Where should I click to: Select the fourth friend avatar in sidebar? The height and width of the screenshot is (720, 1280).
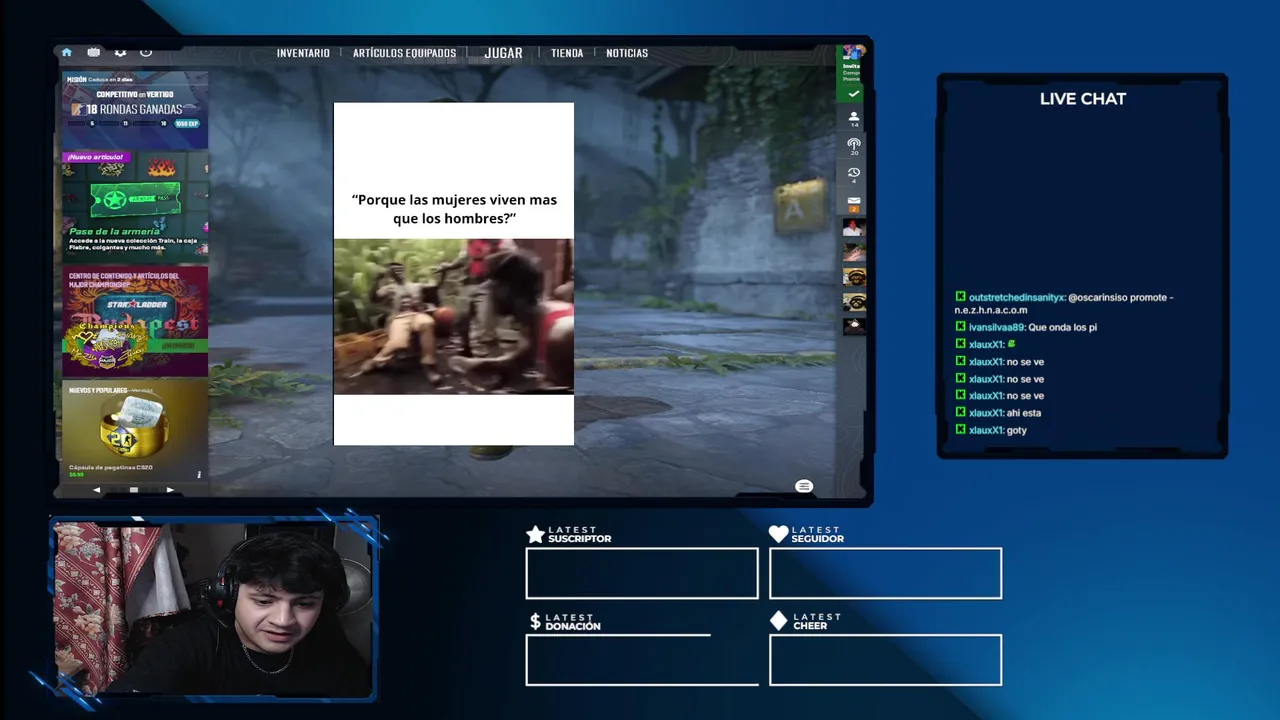tap(853, 301)
